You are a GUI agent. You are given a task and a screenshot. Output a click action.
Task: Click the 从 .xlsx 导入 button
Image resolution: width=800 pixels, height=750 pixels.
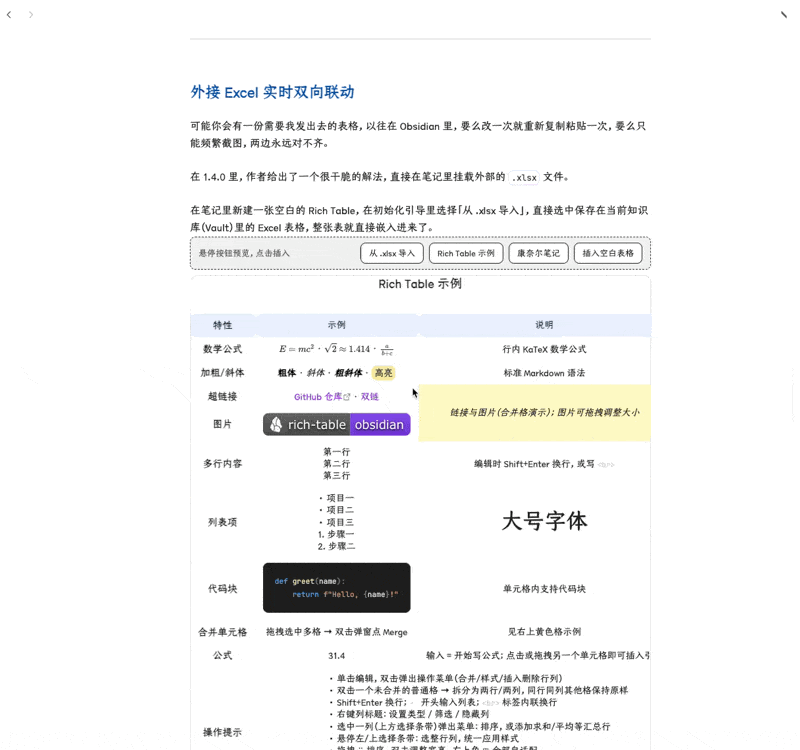click(x=392, y=253)
